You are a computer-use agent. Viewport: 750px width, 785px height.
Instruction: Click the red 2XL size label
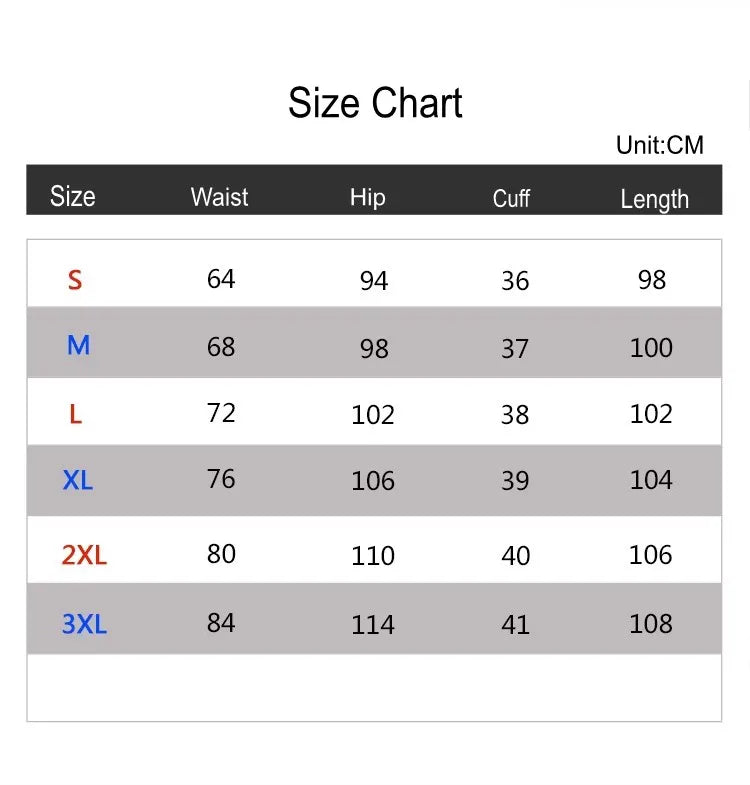click(x=84, y=555)
